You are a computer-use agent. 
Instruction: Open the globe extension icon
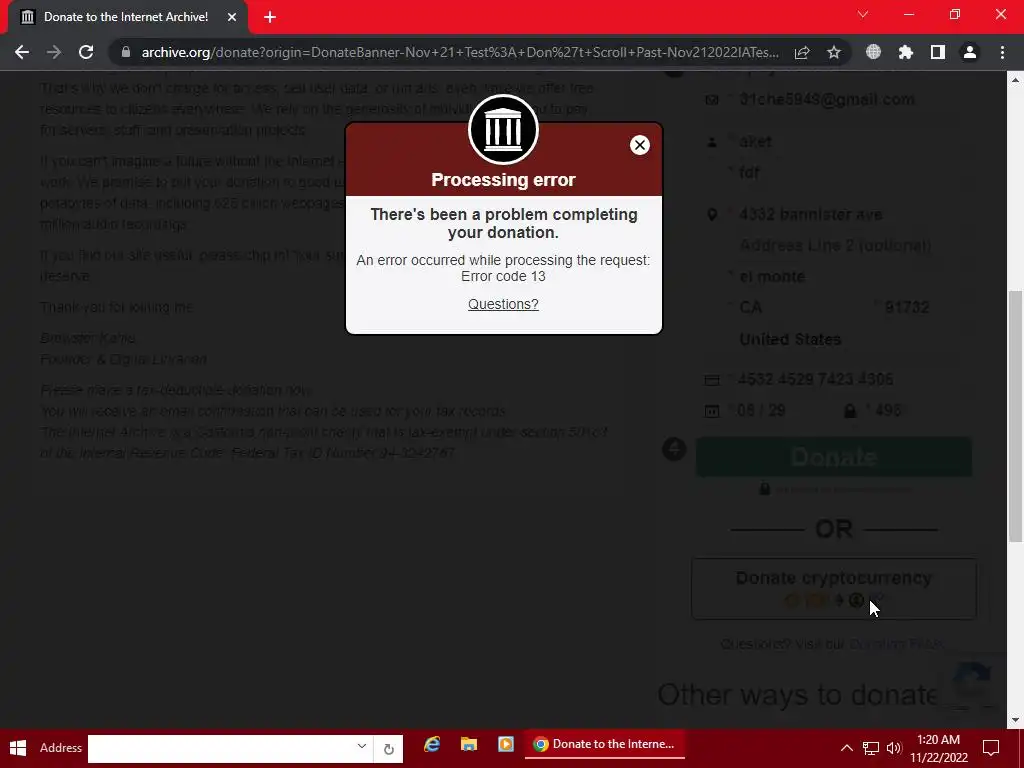coord(873,52)
